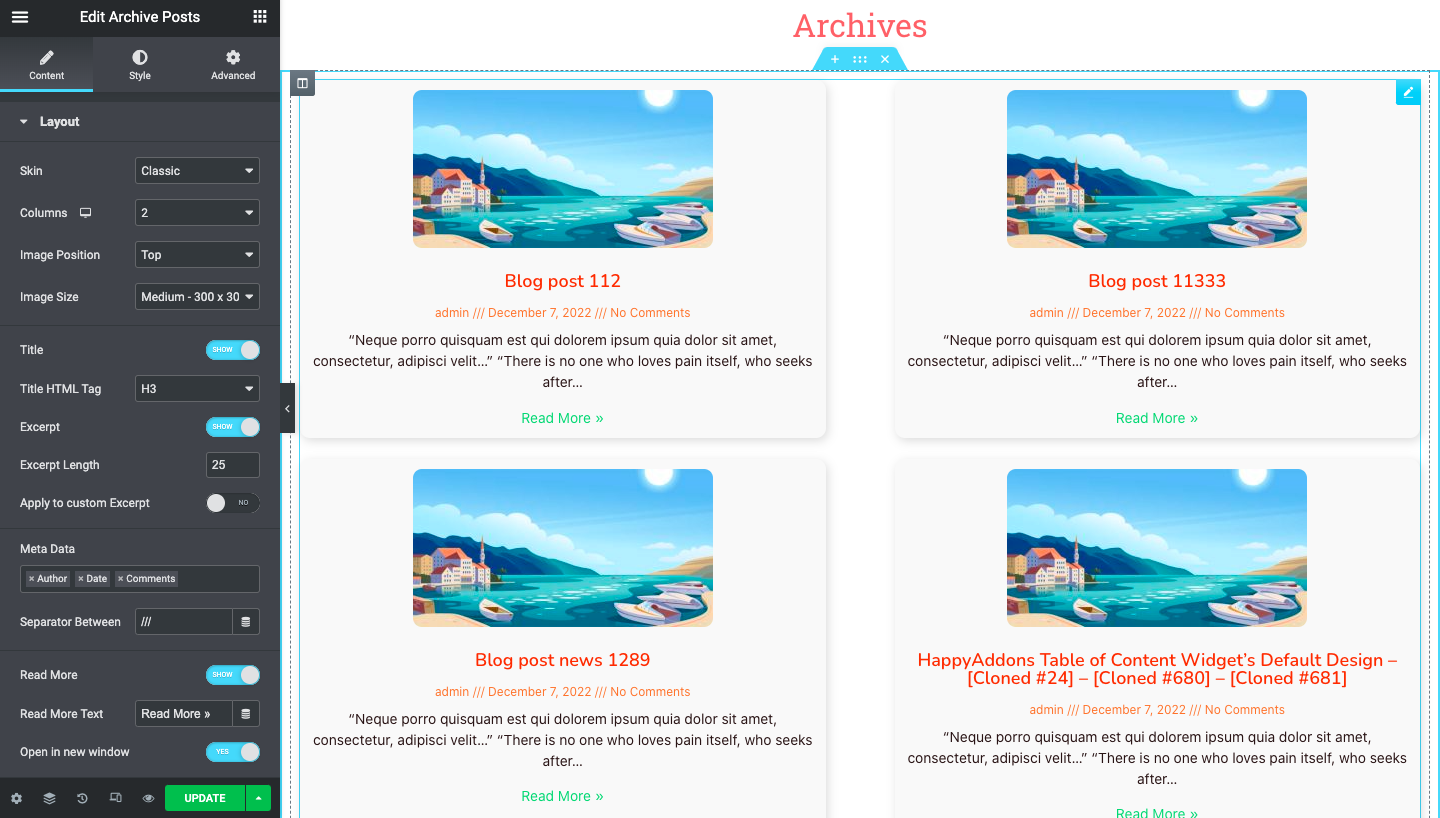Open the Navigator panel icon
The height and width of the screenshot is (818, 1440).
(49, 798)
